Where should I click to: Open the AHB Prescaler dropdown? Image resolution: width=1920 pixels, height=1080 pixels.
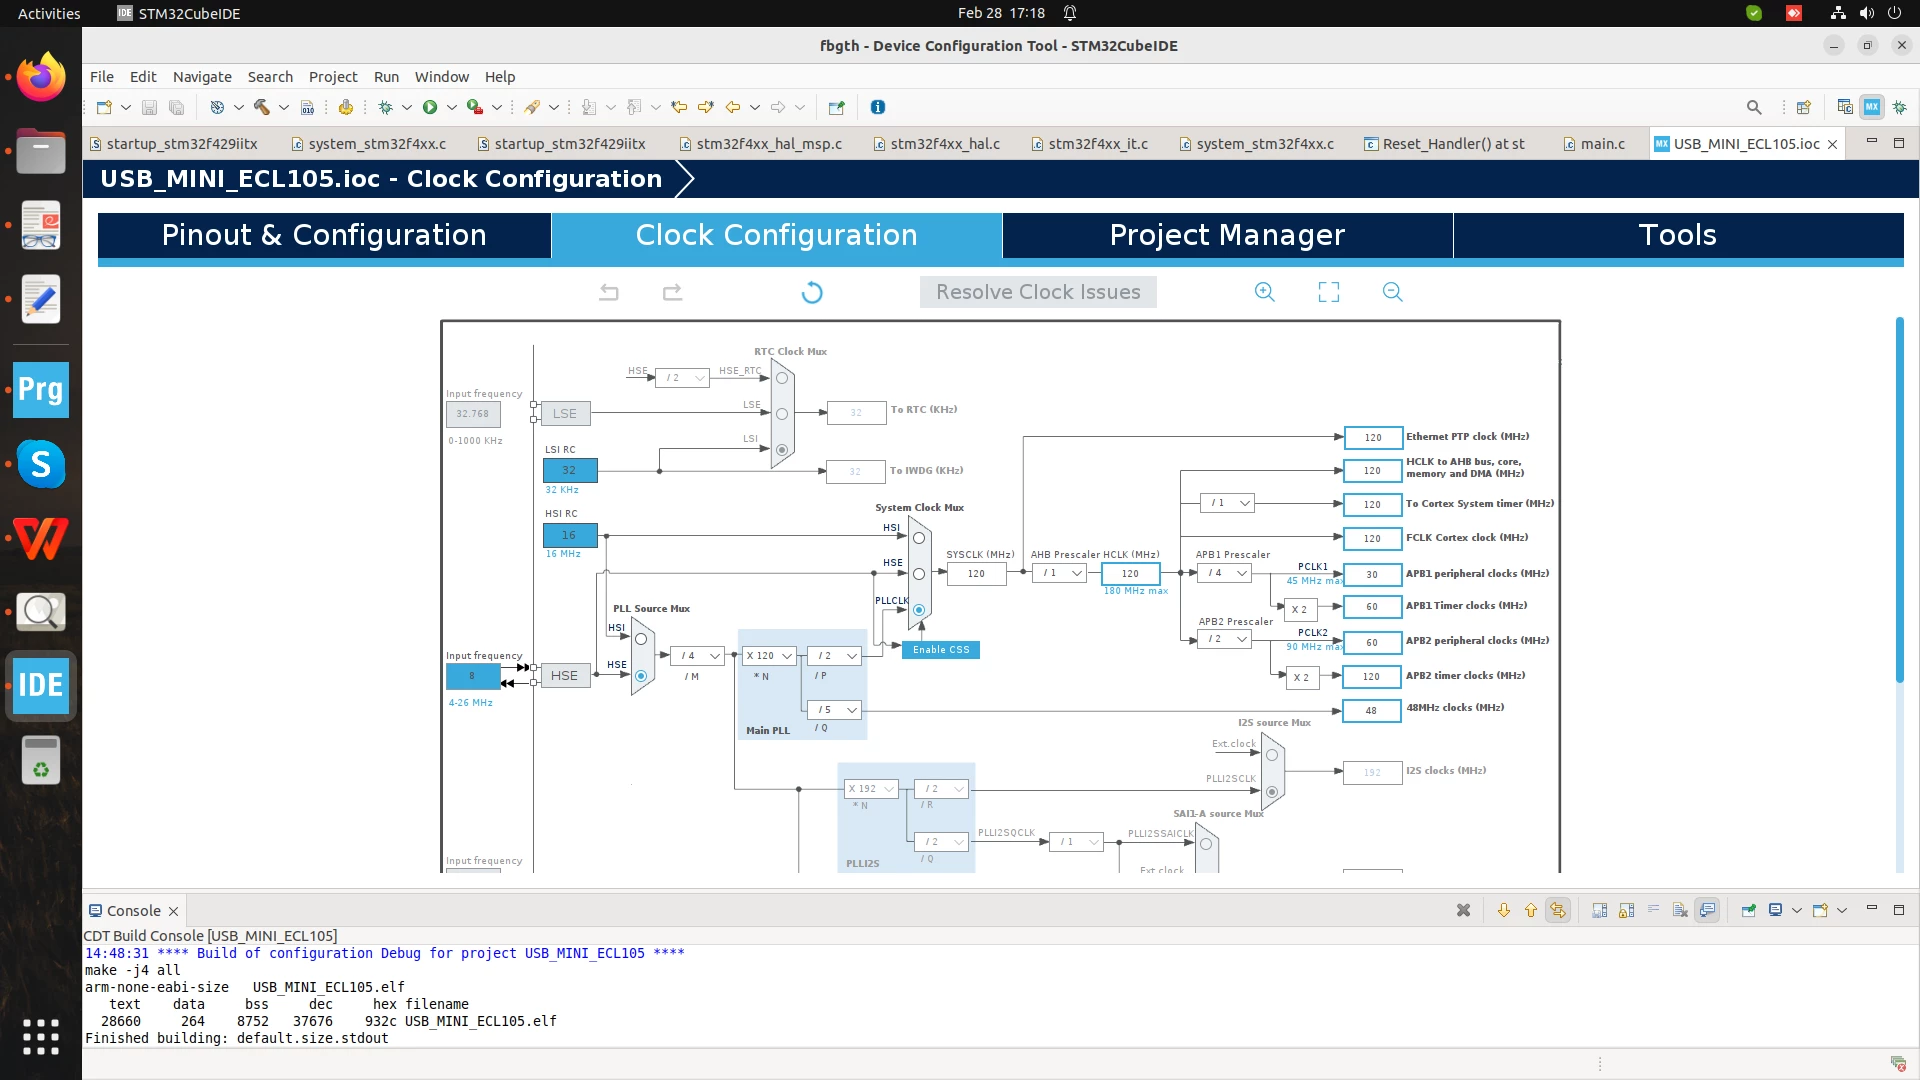pos(1059,573)
